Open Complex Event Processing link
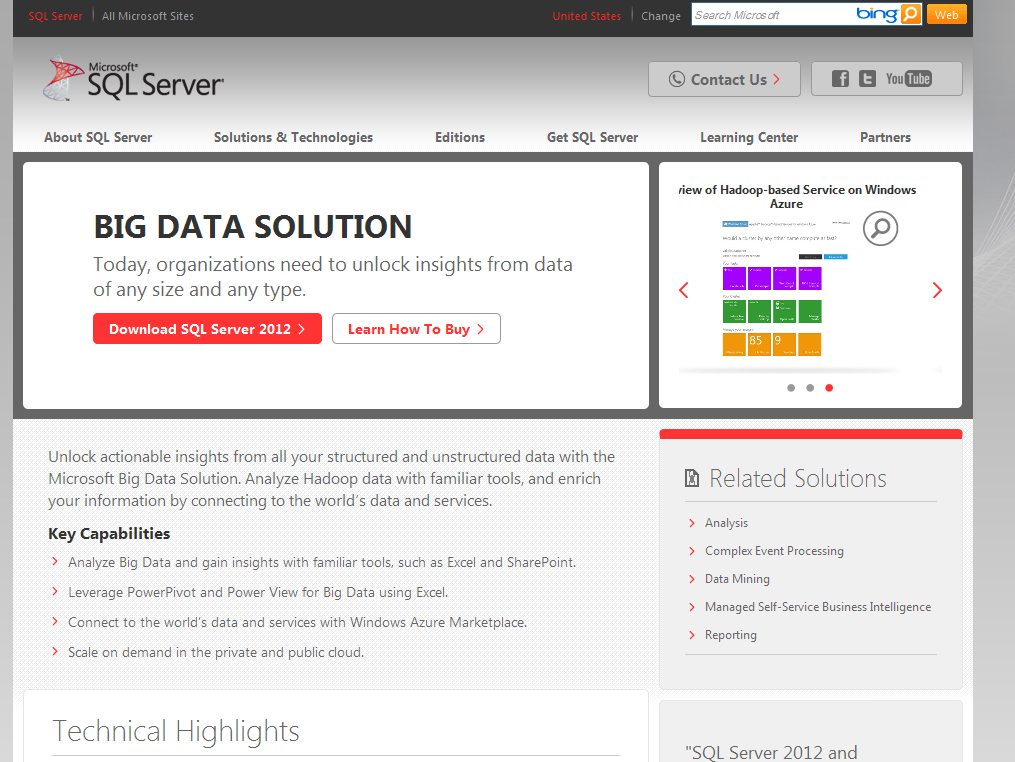This screenshot has width=1015, height=762. coord(774,551)
